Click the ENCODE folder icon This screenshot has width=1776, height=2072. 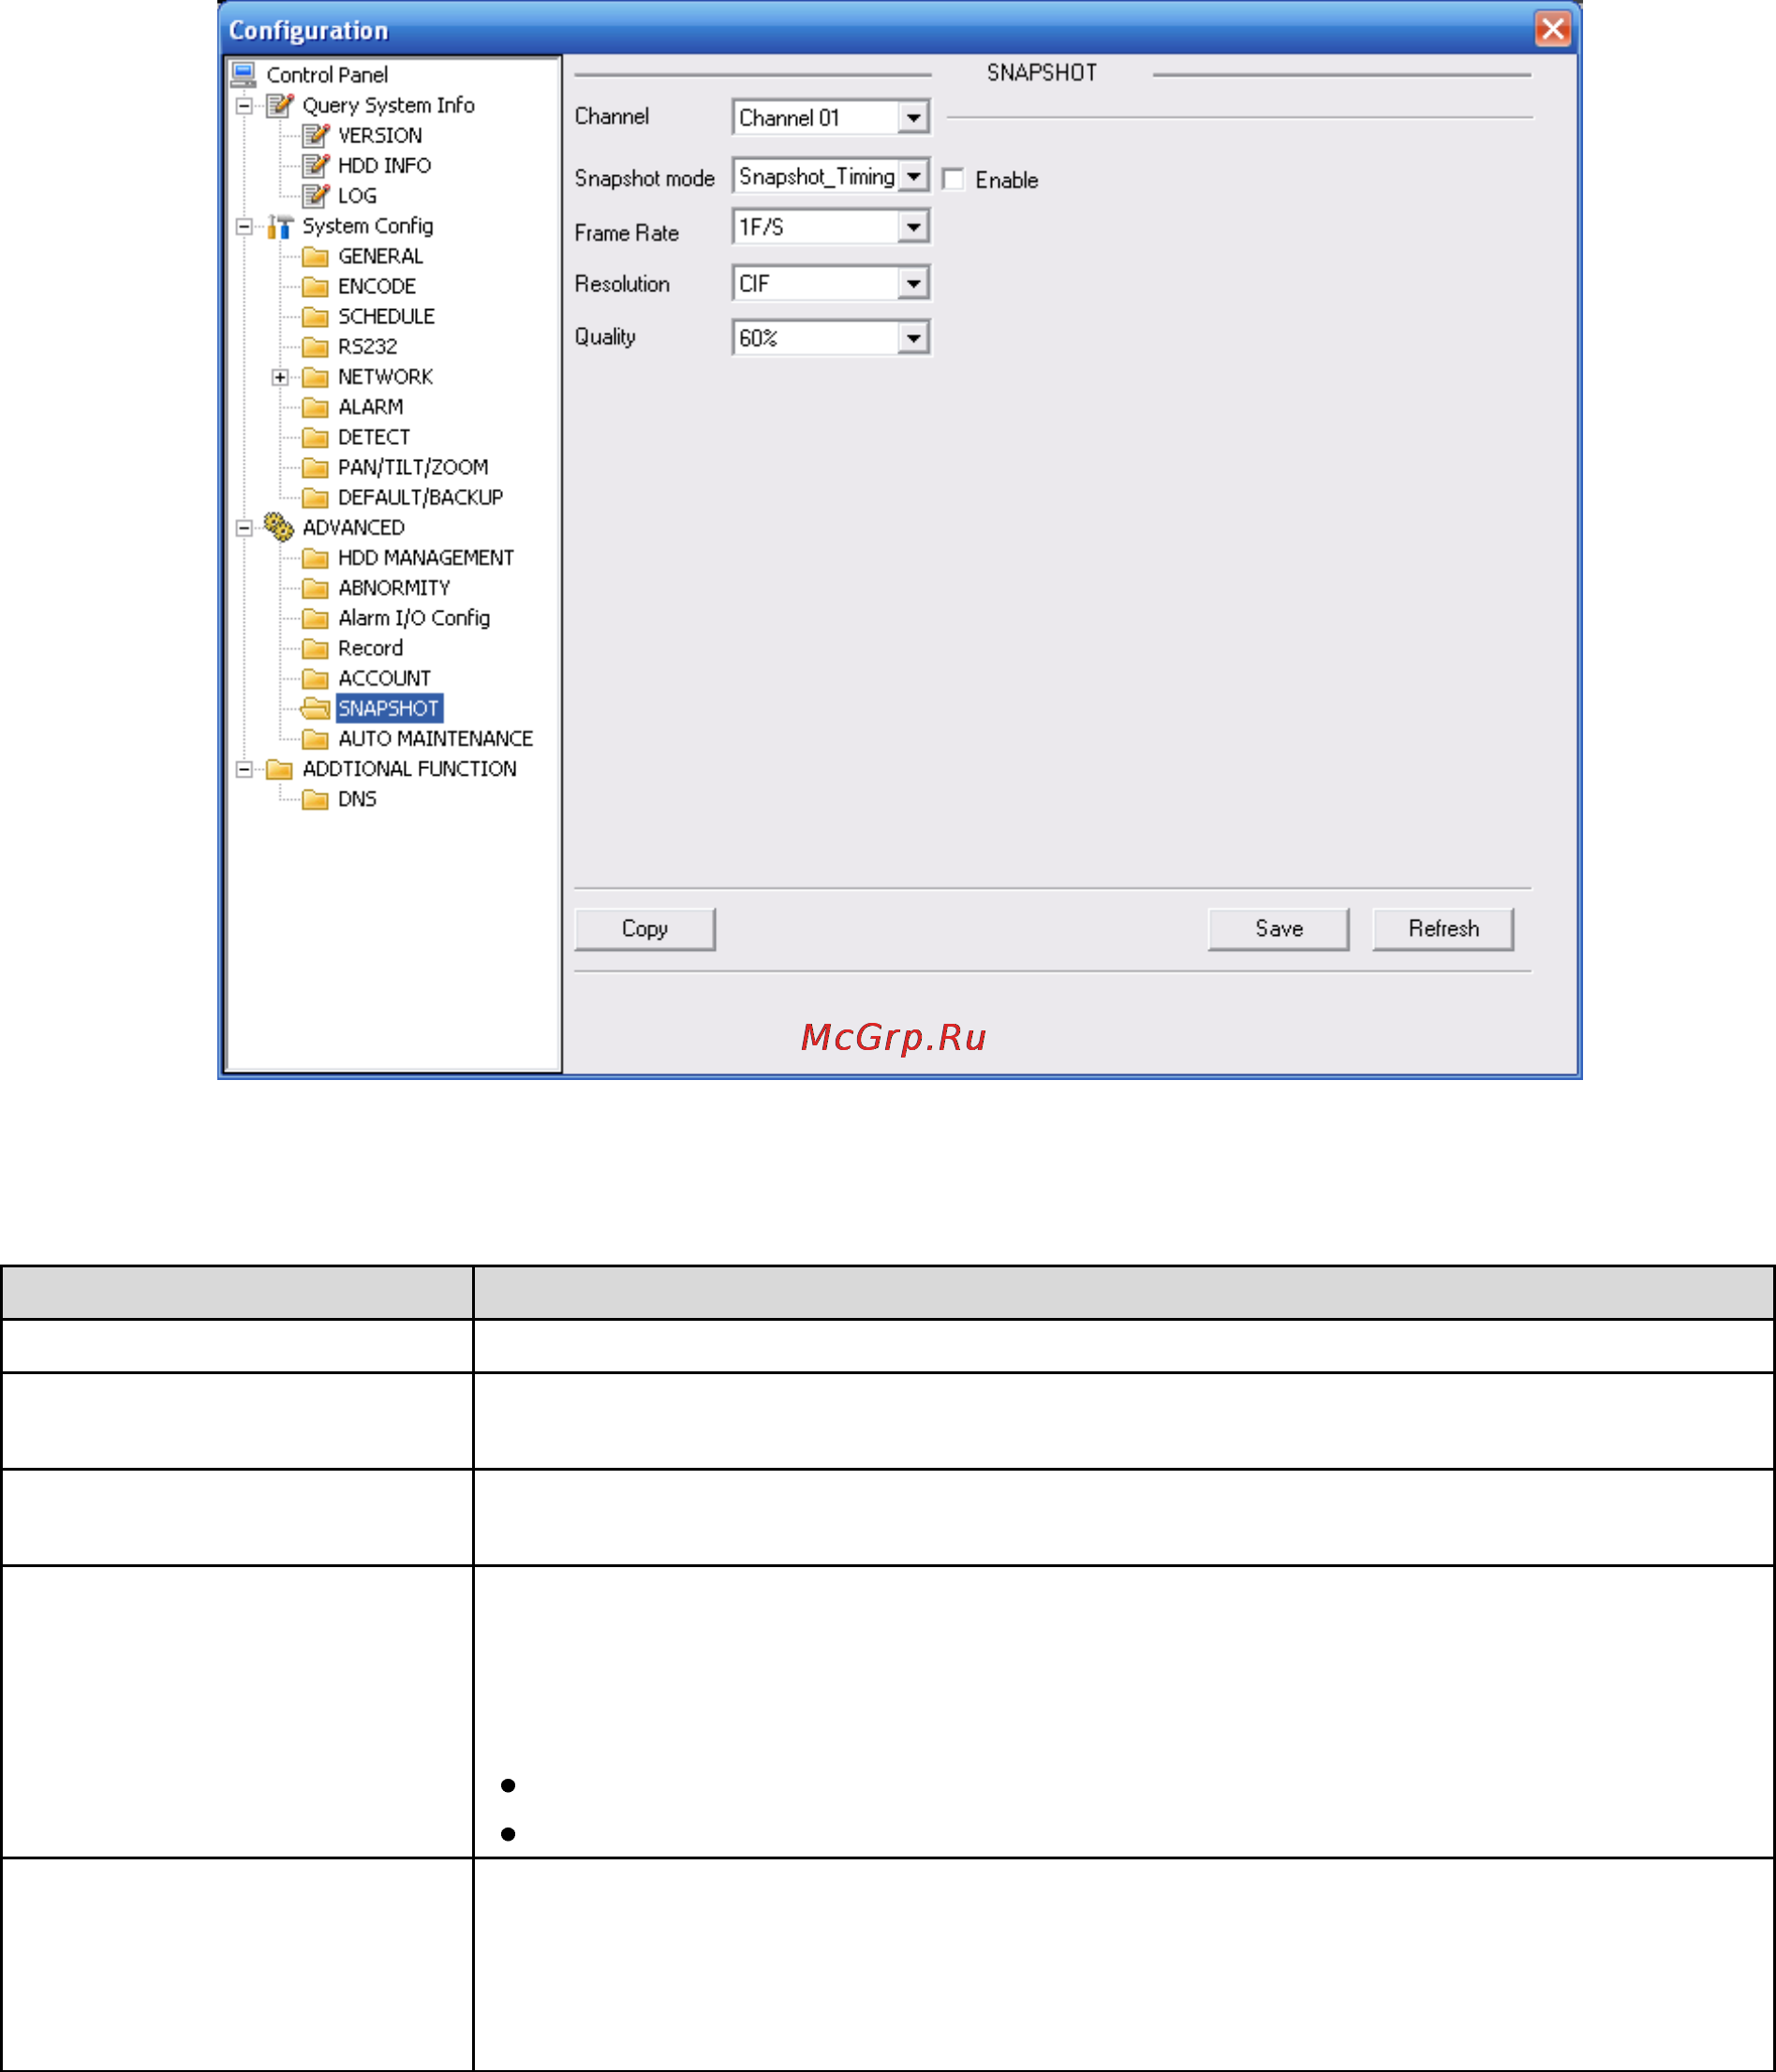click(315, 287)
